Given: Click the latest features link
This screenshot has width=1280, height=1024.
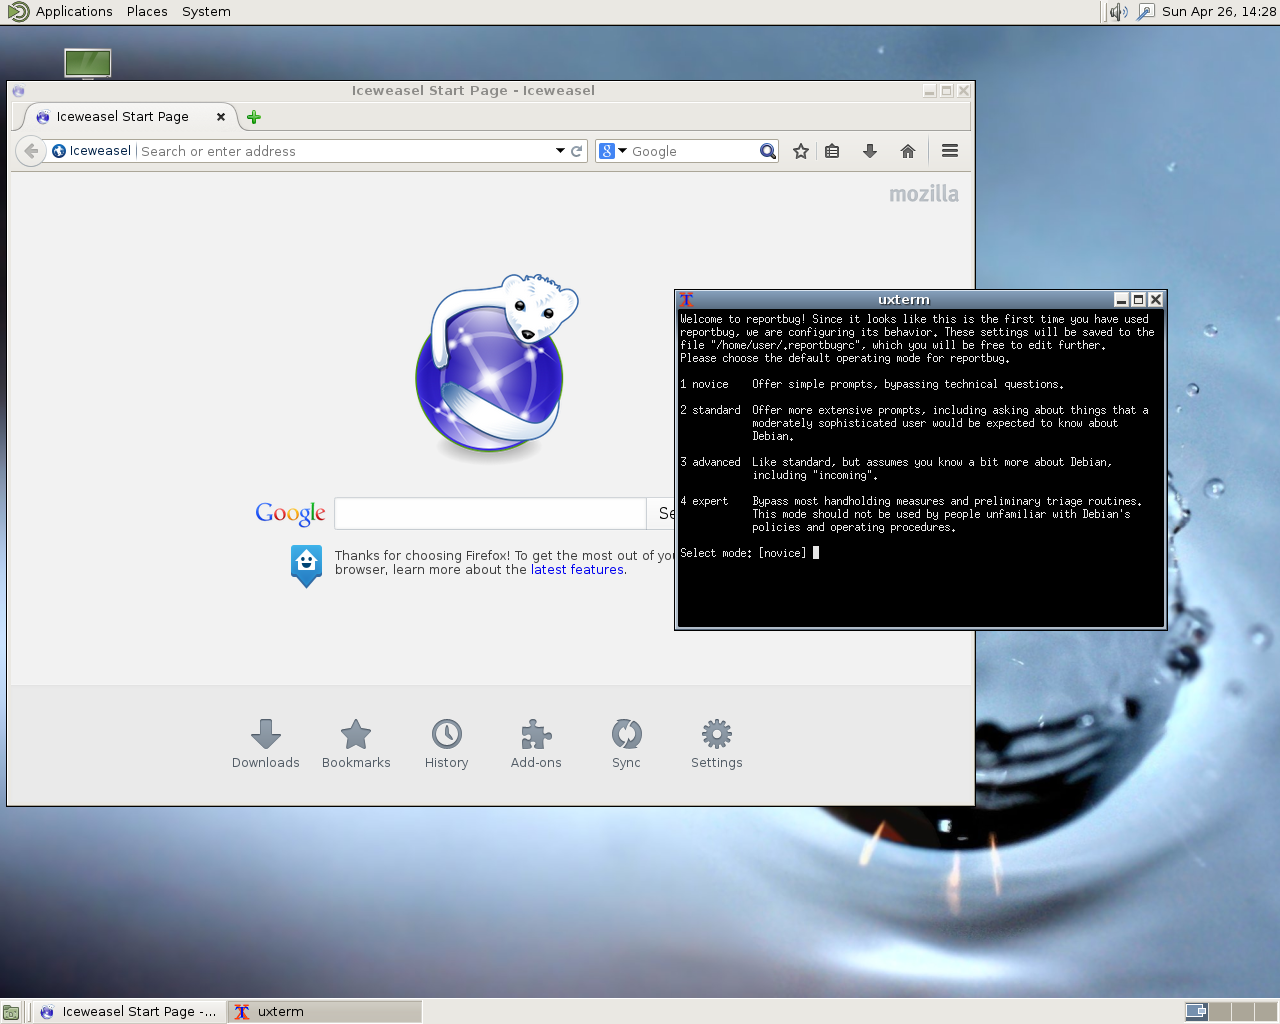Looking at the screenshot, I should pos(577,570).
